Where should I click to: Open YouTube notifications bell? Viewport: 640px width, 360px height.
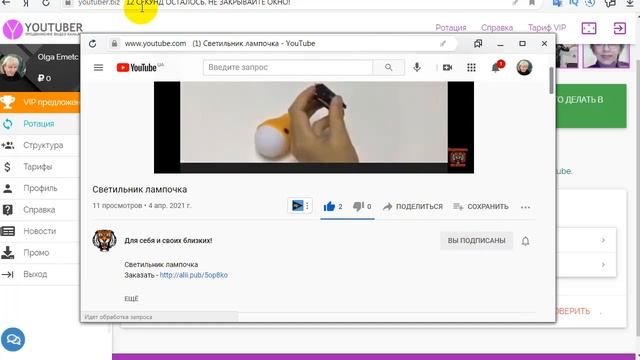click(x=497, y=67)
